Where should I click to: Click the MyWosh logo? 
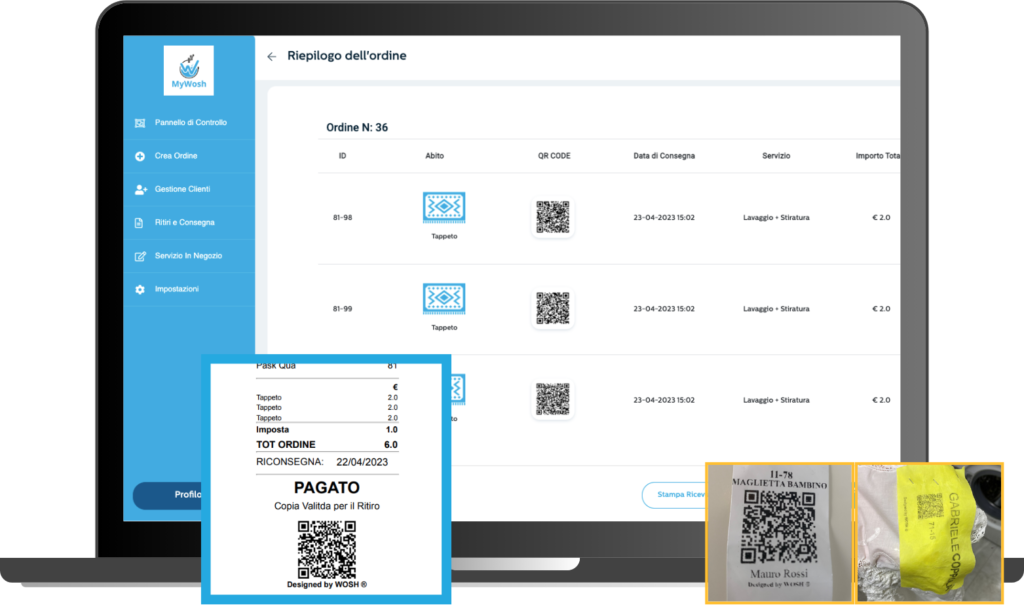click(x=188, y=70)
